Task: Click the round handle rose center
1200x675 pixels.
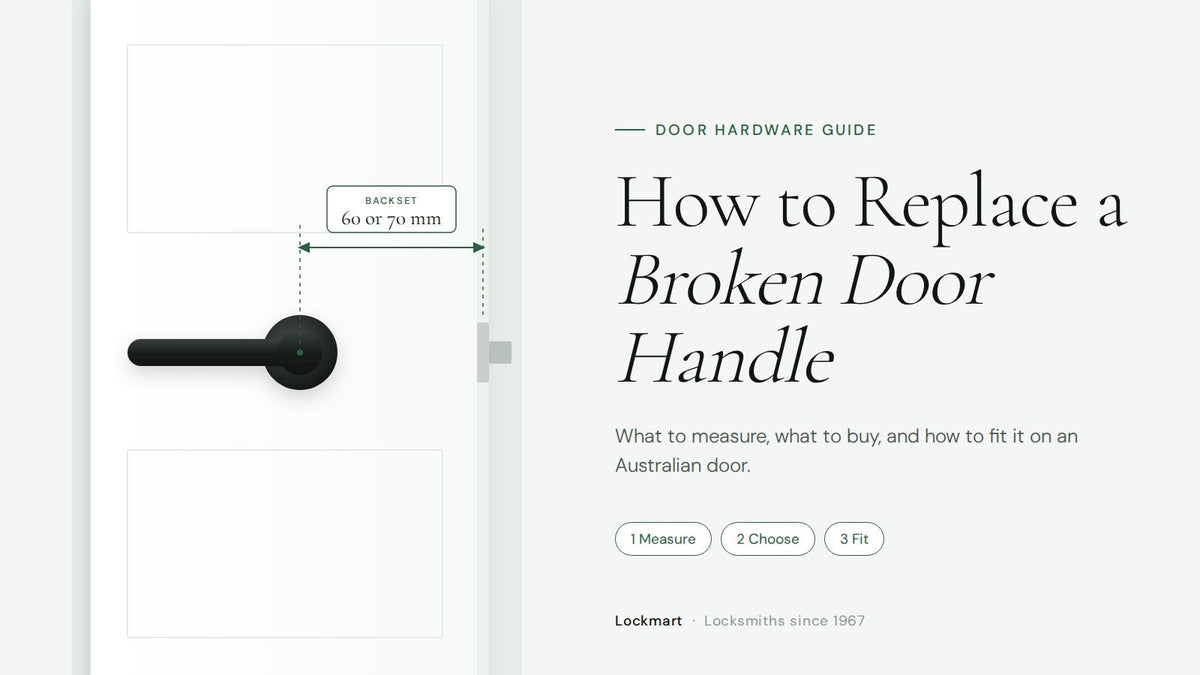Action: pos(300,352)
